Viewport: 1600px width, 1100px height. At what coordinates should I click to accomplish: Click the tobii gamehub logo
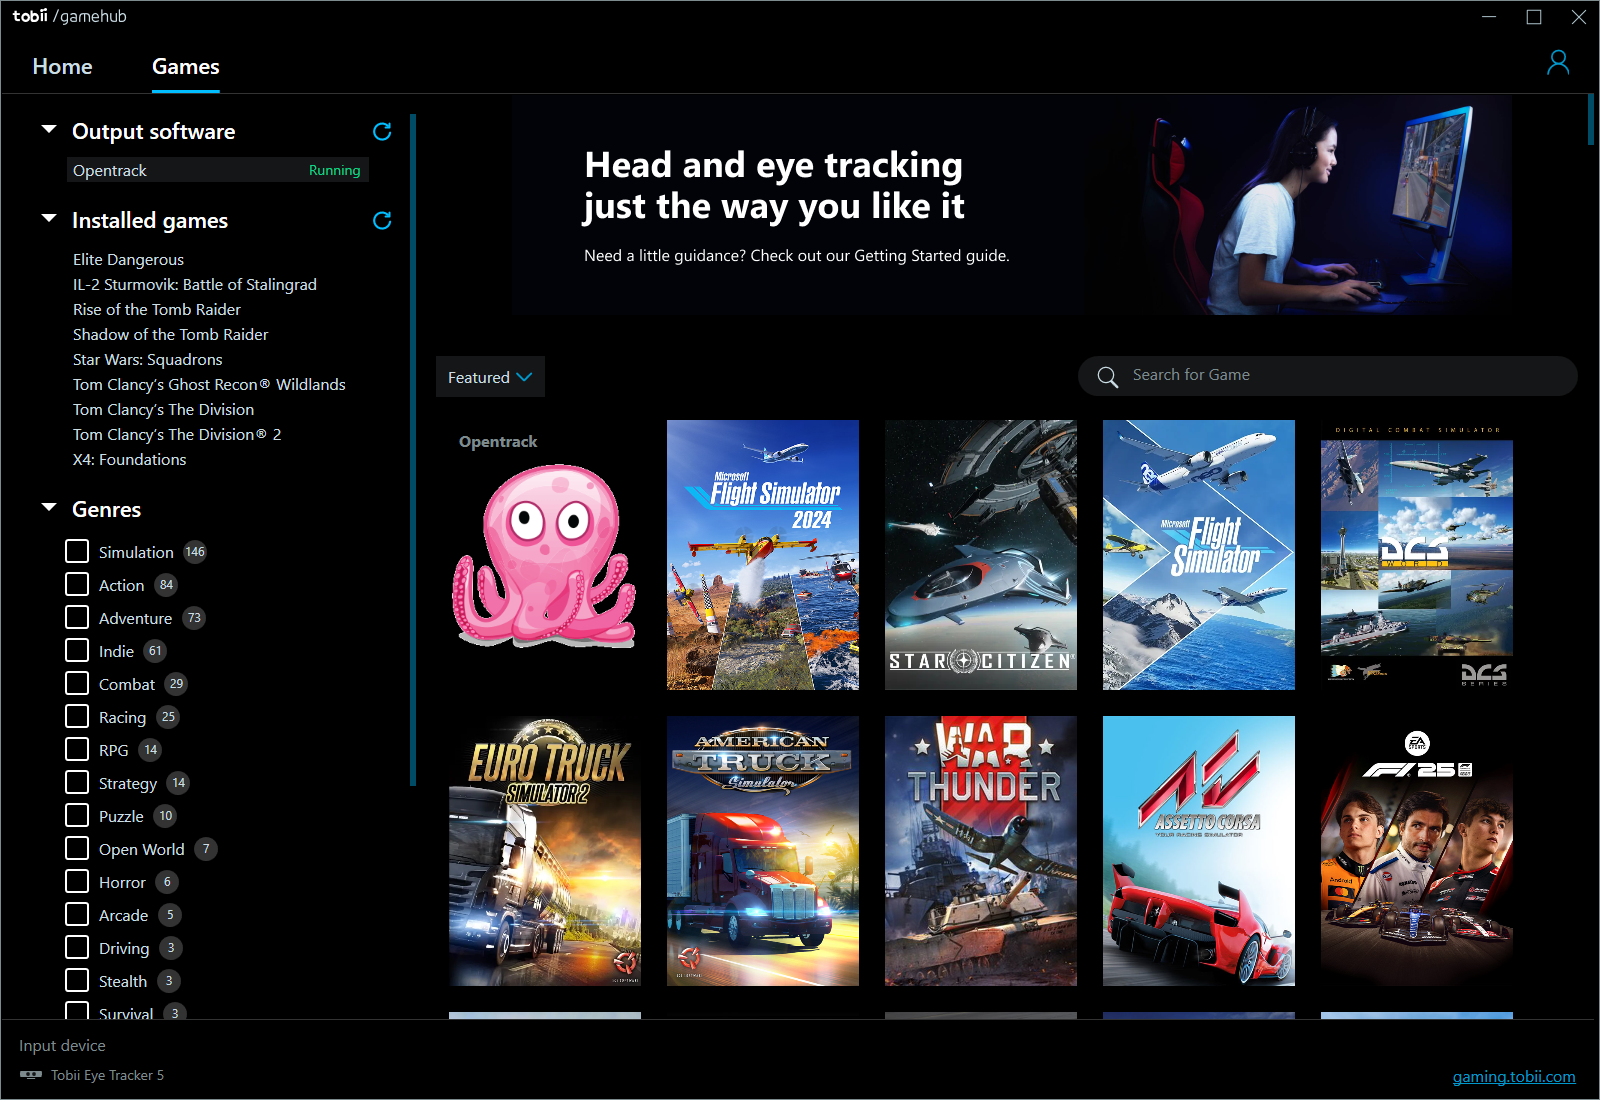click(70, 16)
